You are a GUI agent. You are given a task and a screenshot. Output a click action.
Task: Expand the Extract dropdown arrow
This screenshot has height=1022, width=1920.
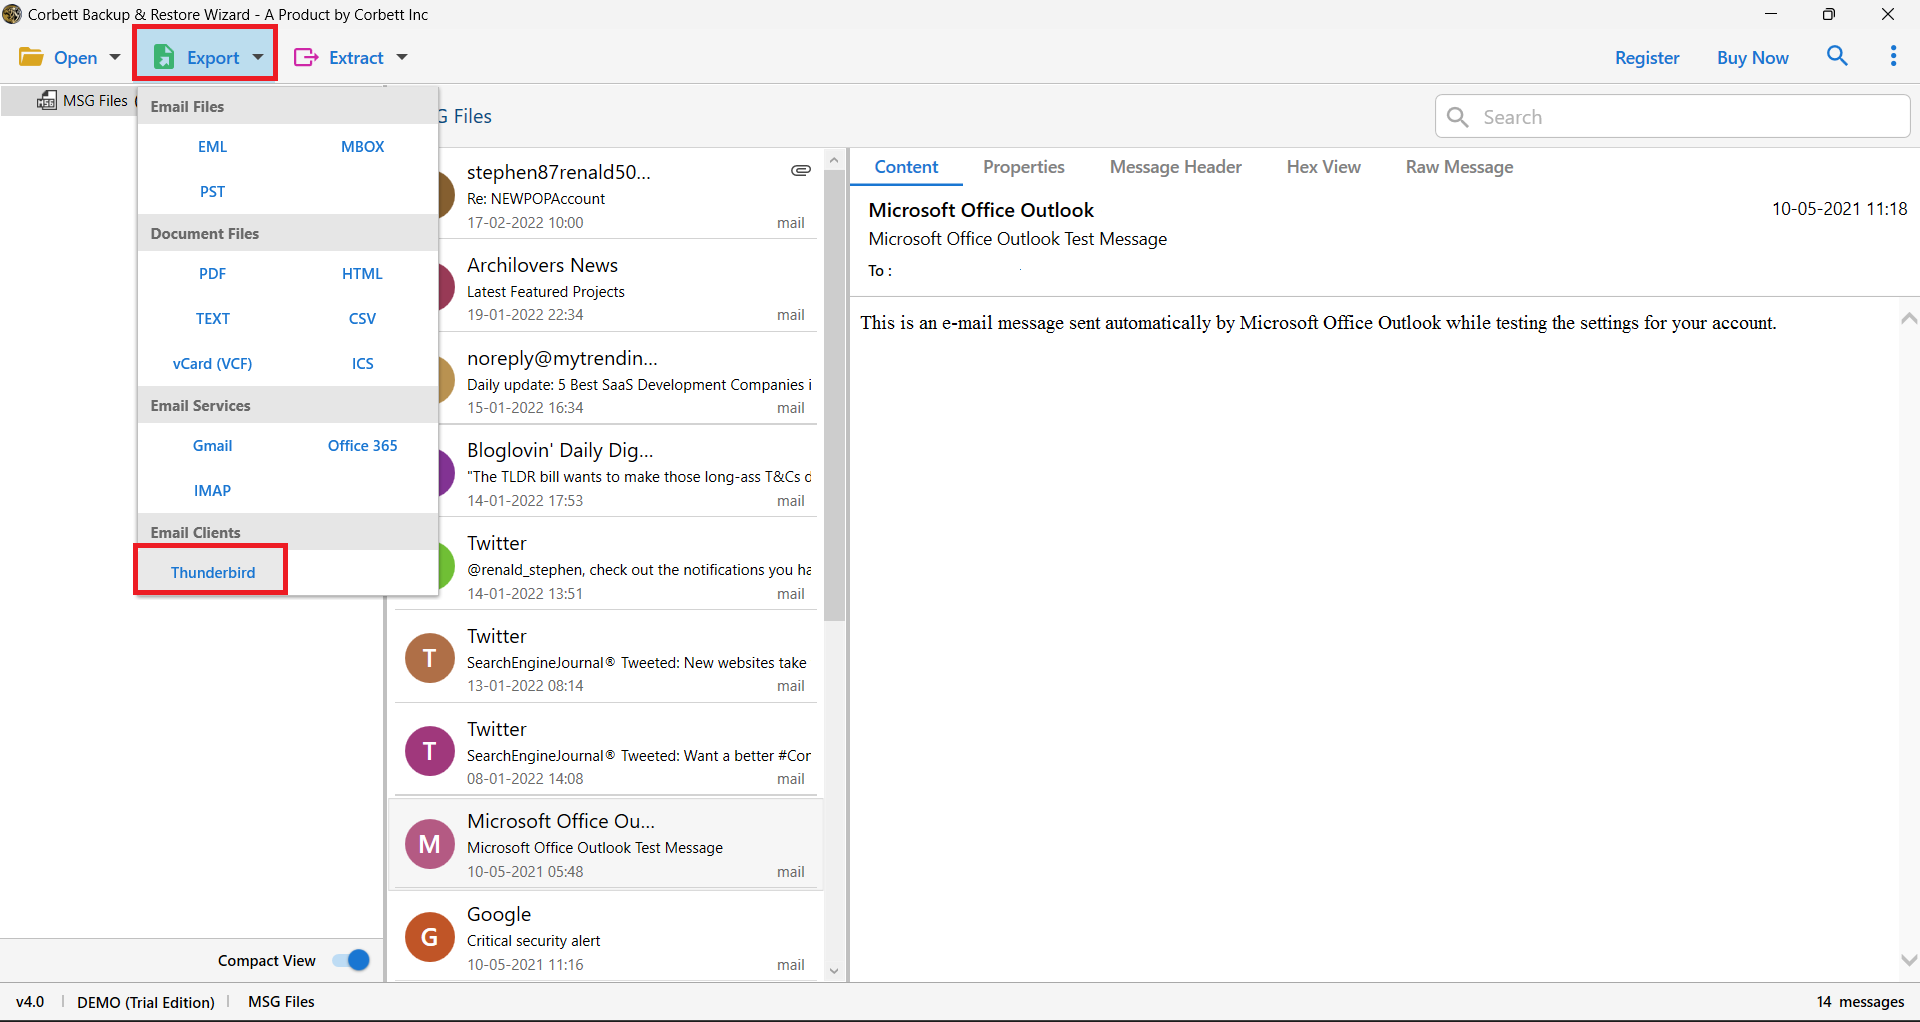click(402, 57)
